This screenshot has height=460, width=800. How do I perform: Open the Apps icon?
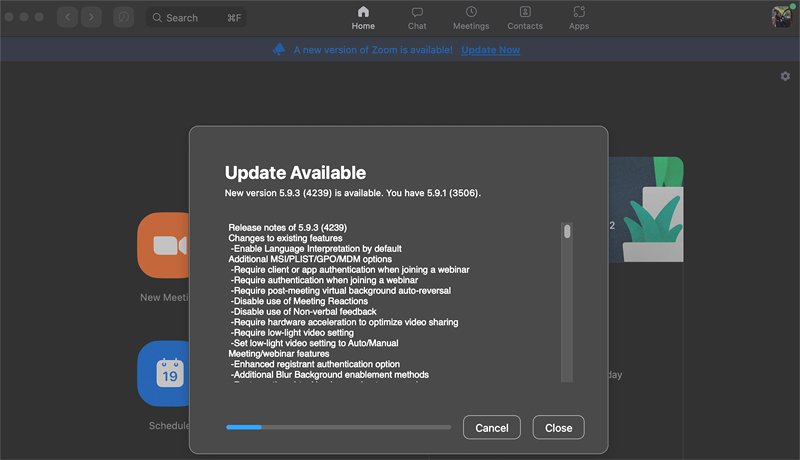[579, 17]
